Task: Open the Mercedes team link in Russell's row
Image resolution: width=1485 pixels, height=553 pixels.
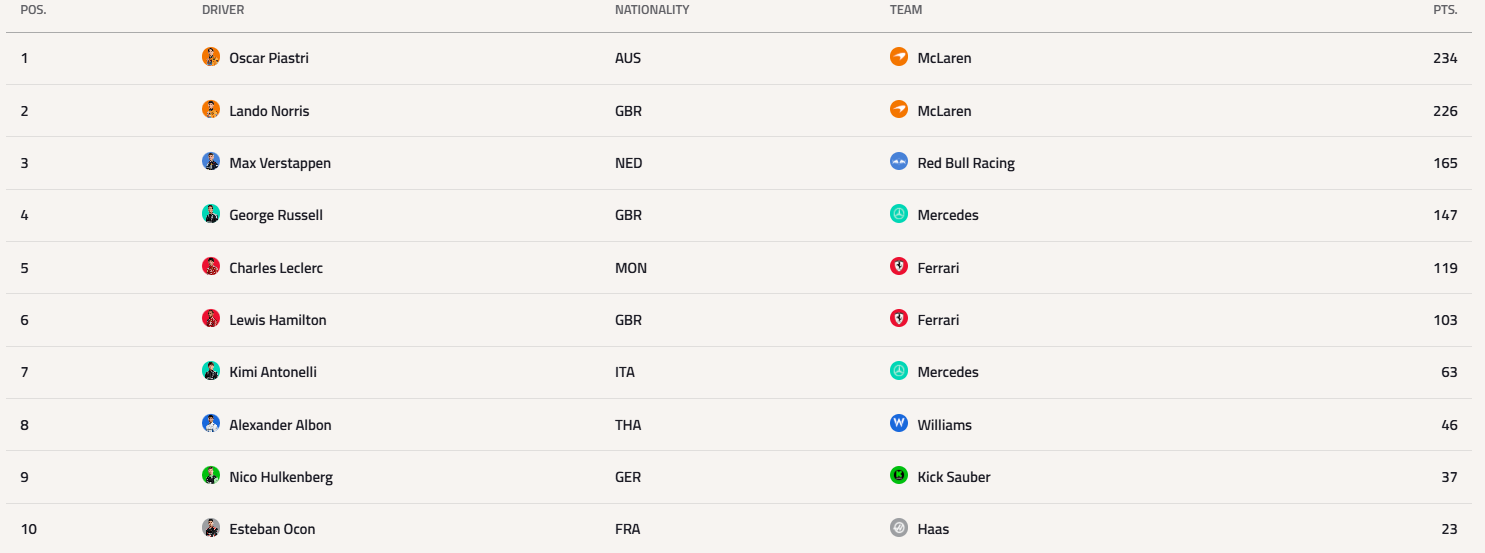Action: tap(948, 215)
